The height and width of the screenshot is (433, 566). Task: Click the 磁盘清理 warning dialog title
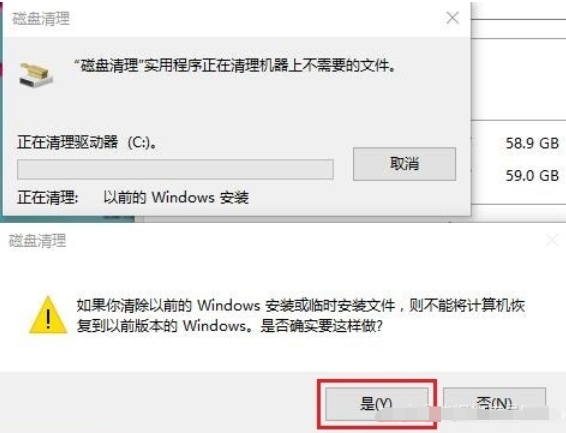(38, 241)
